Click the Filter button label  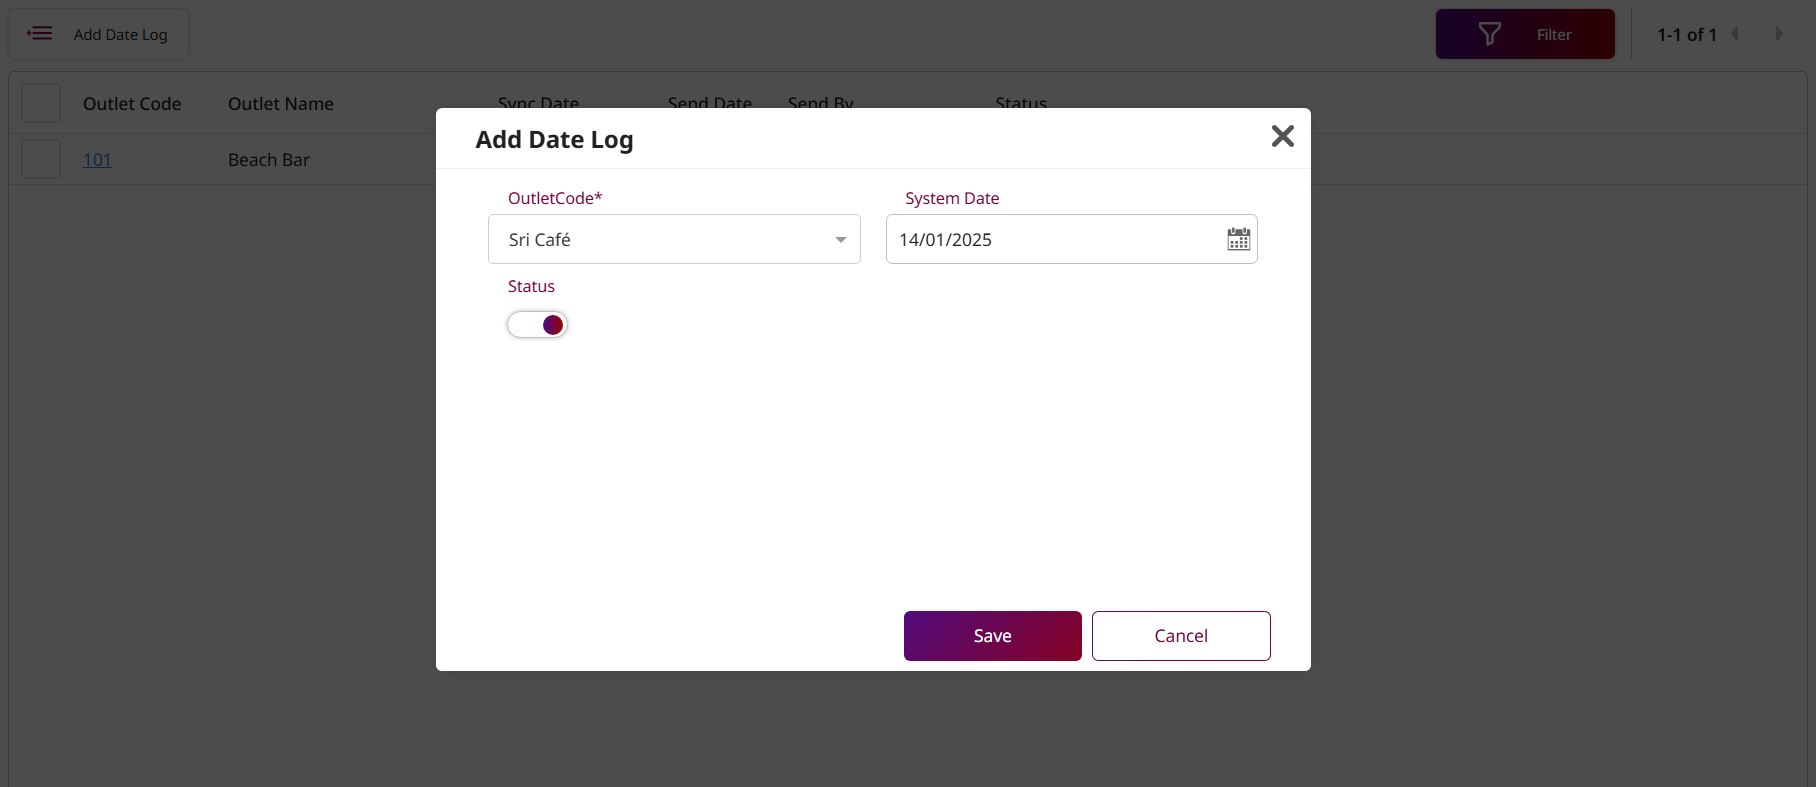pyautogui.click(x=1553, y=35)
